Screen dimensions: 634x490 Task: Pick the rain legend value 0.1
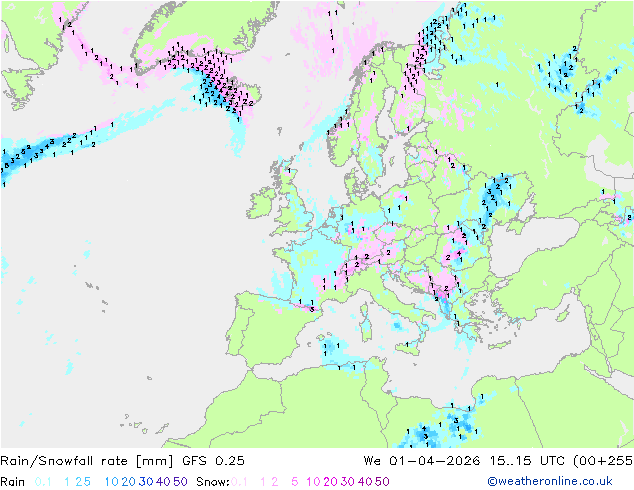click(43, 482)
